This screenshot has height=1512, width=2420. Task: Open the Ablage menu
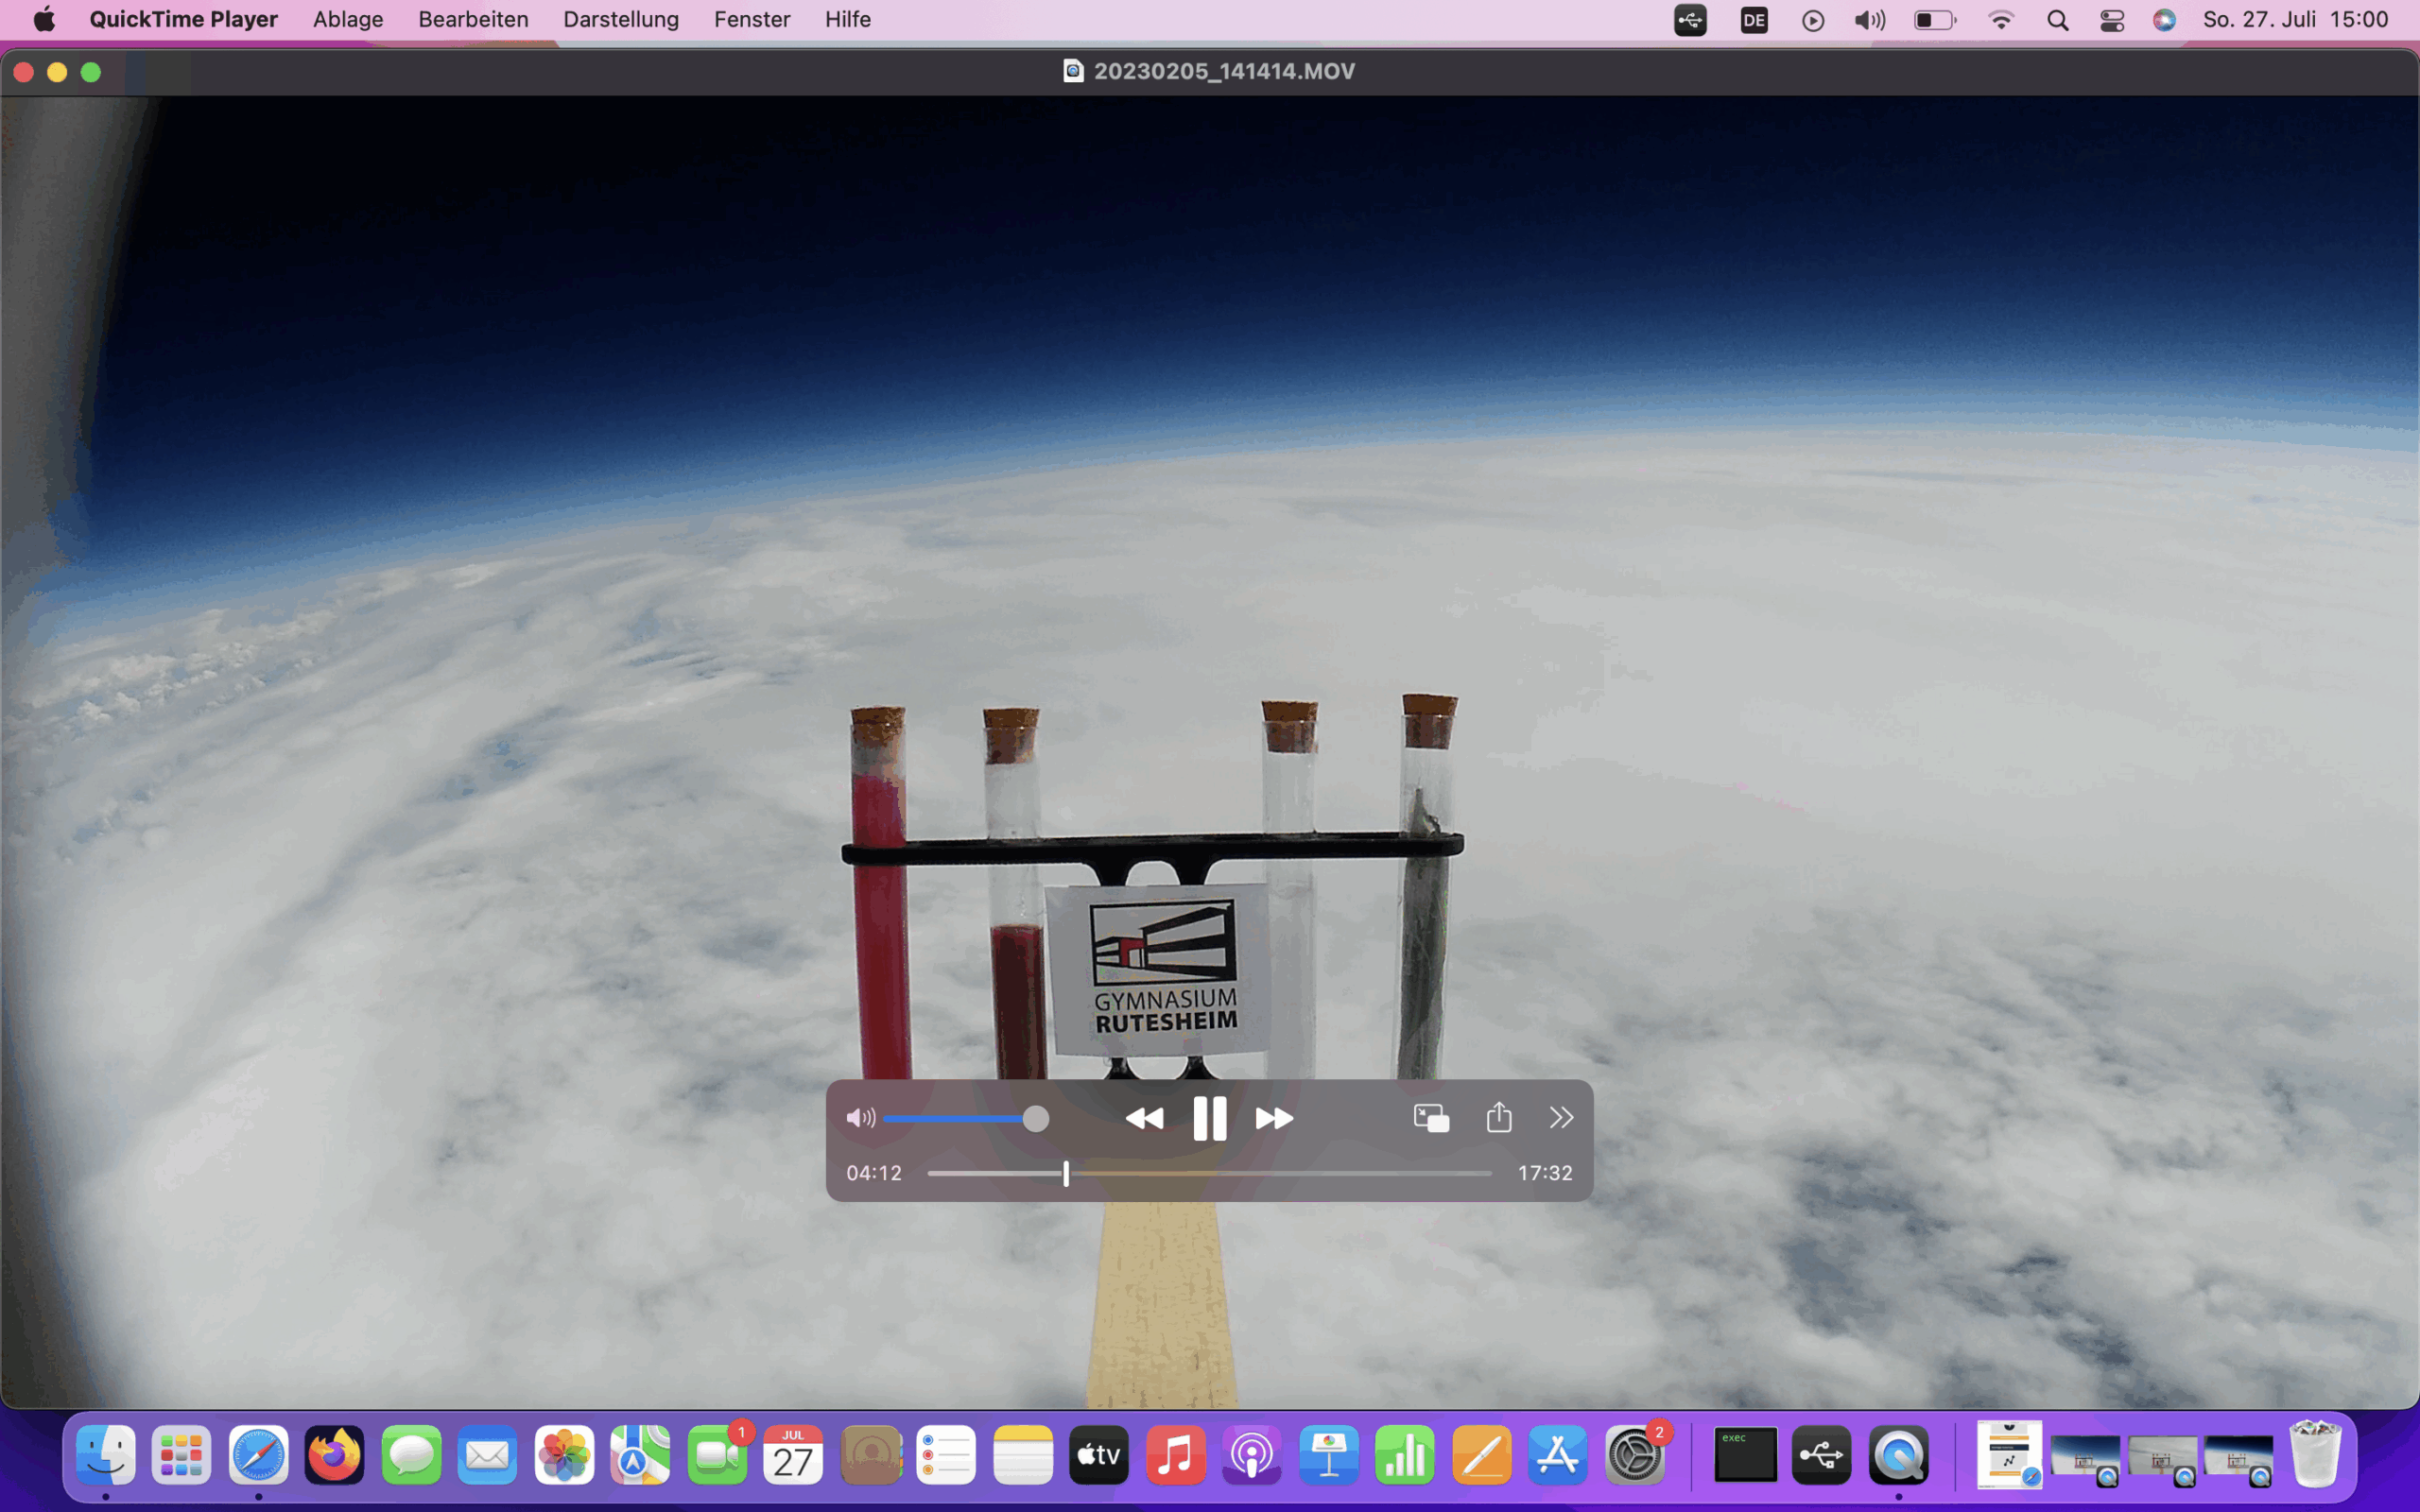348,19
